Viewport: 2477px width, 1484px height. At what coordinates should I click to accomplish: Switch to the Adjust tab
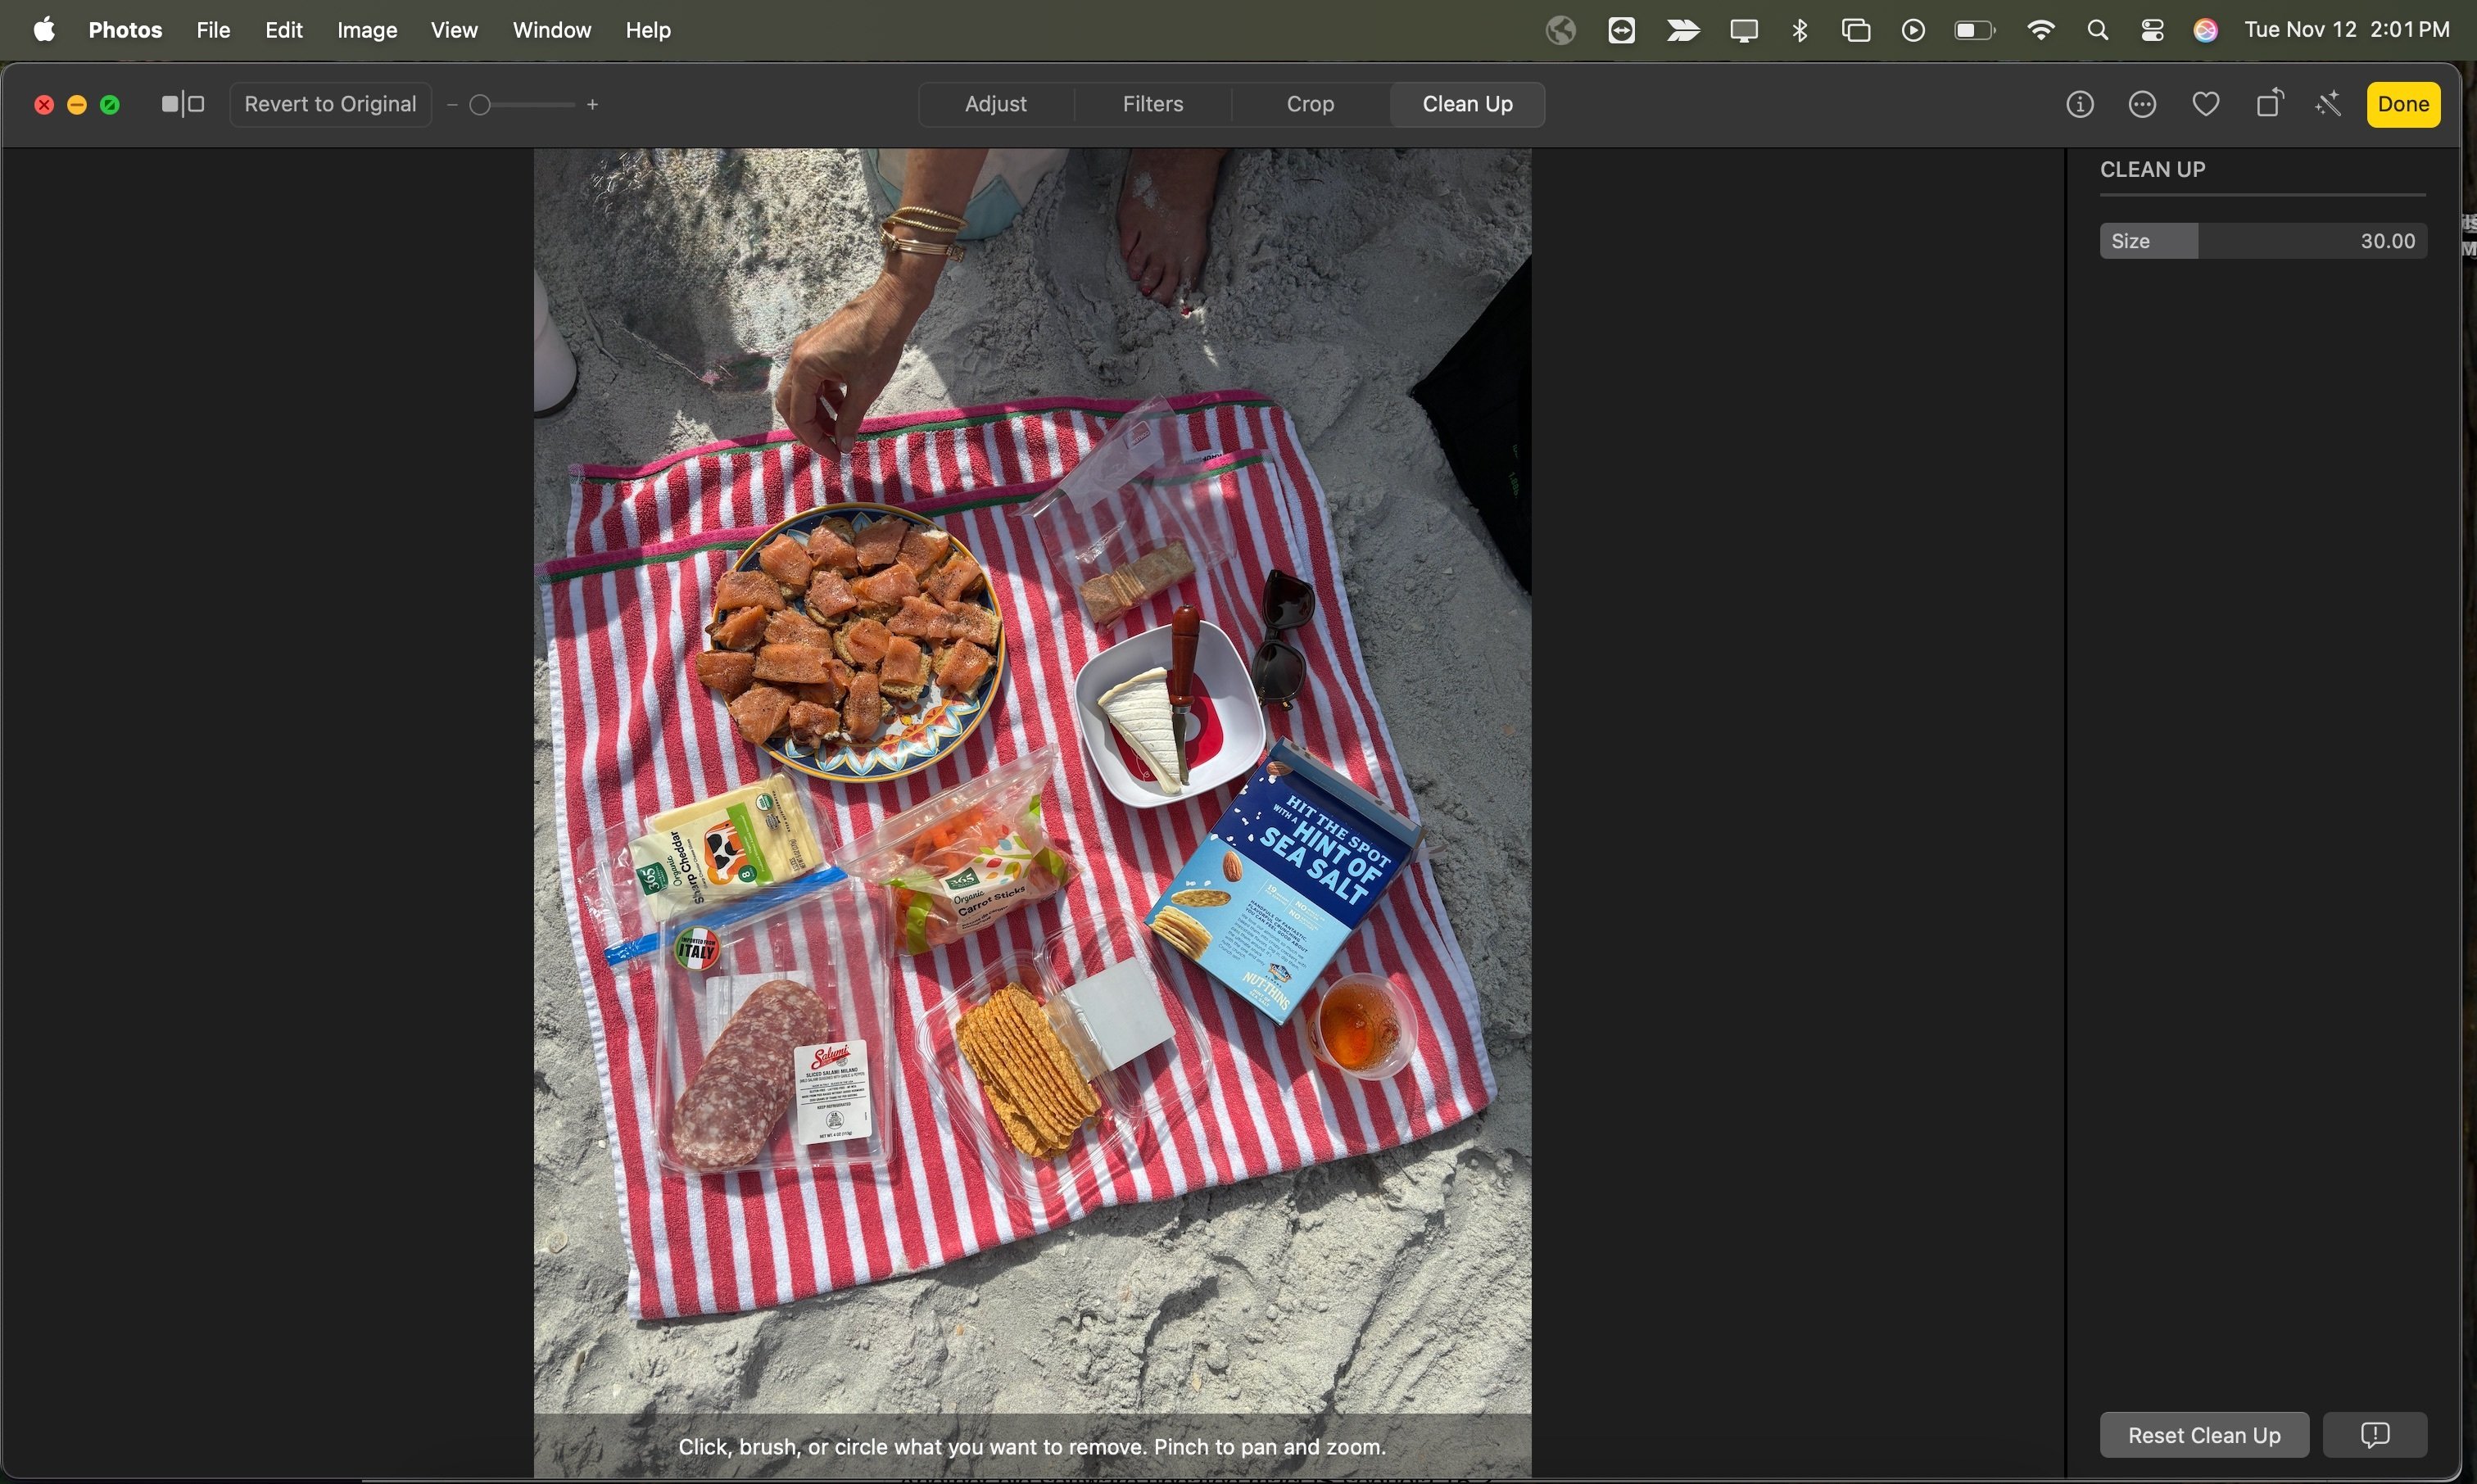(x=995, y=105)
